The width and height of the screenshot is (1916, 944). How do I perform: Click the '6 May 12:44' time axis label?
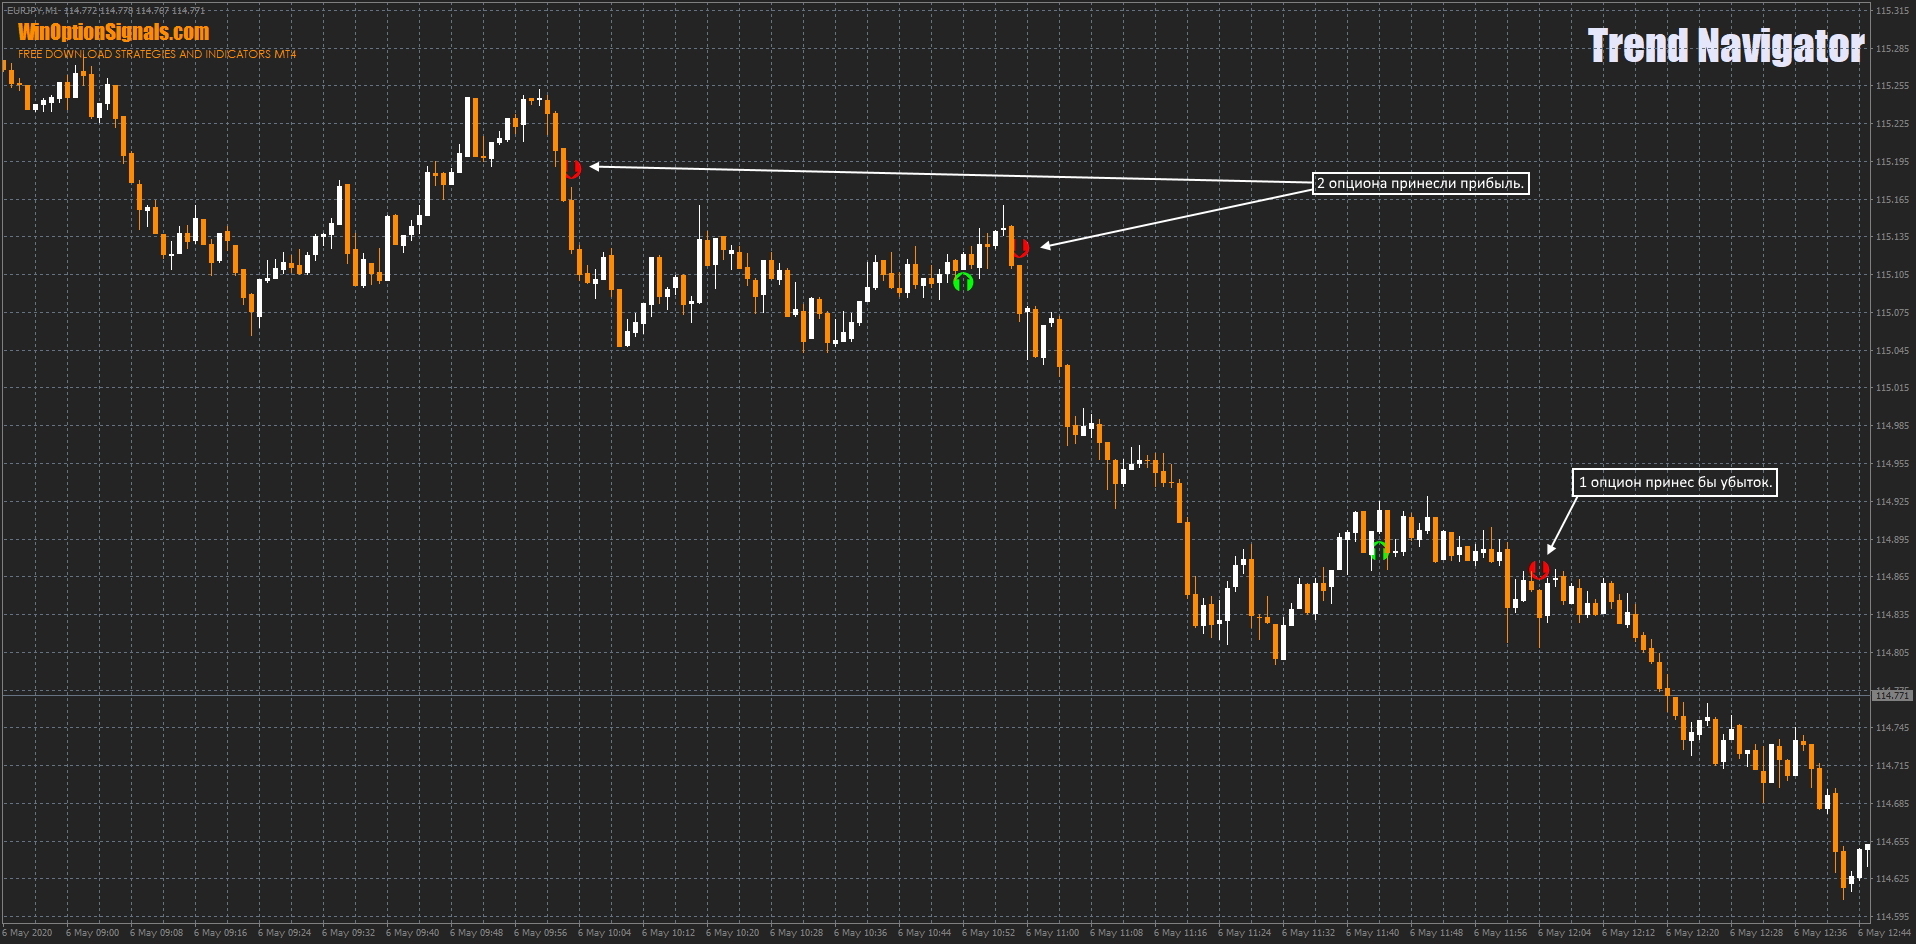click(x=1884, y=933)
